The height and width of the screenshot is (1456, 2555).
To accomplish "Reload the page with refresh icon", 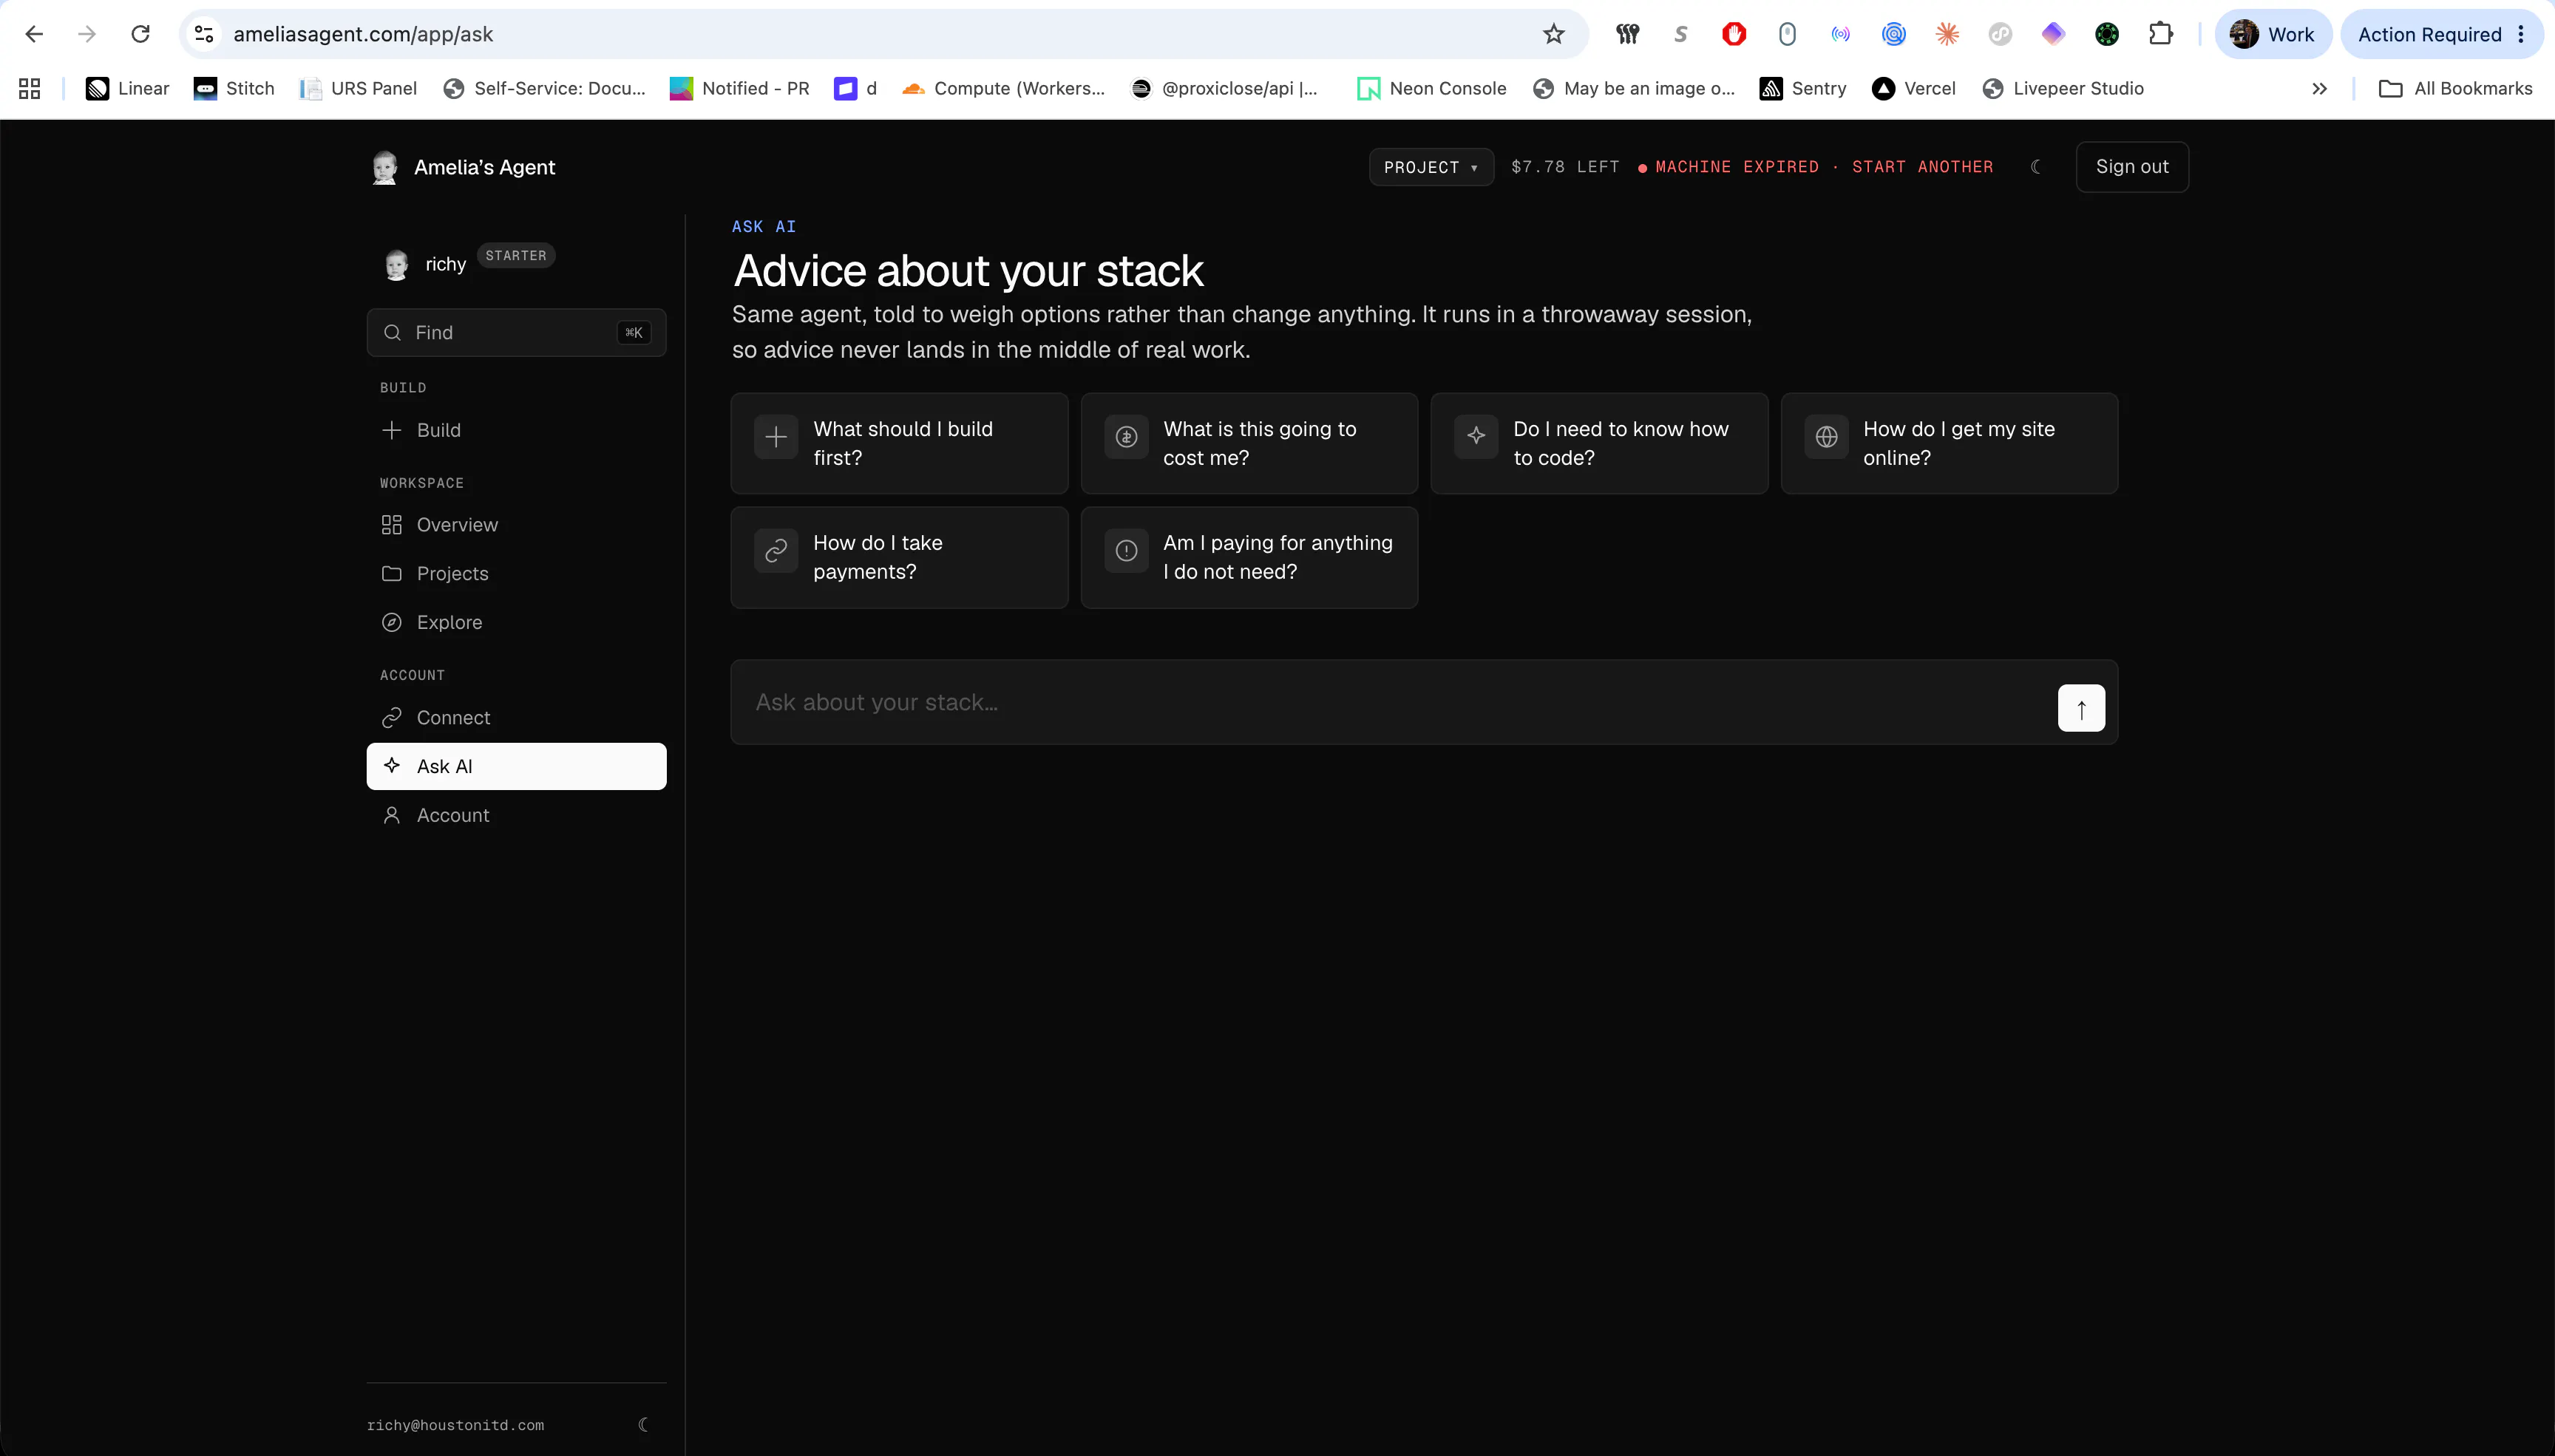I will point(141,34).
